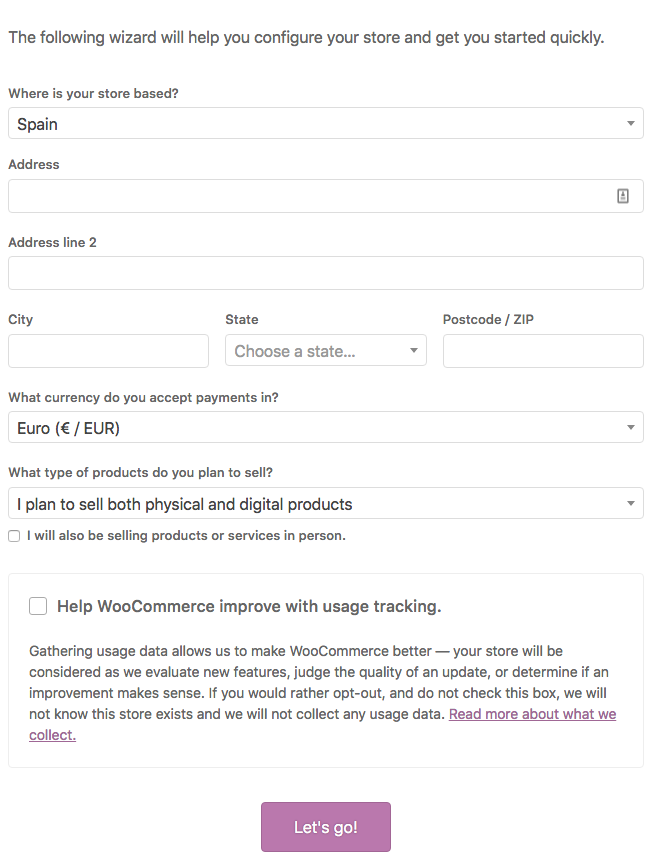Open the Read more about what we collect link

coord(532,714)
